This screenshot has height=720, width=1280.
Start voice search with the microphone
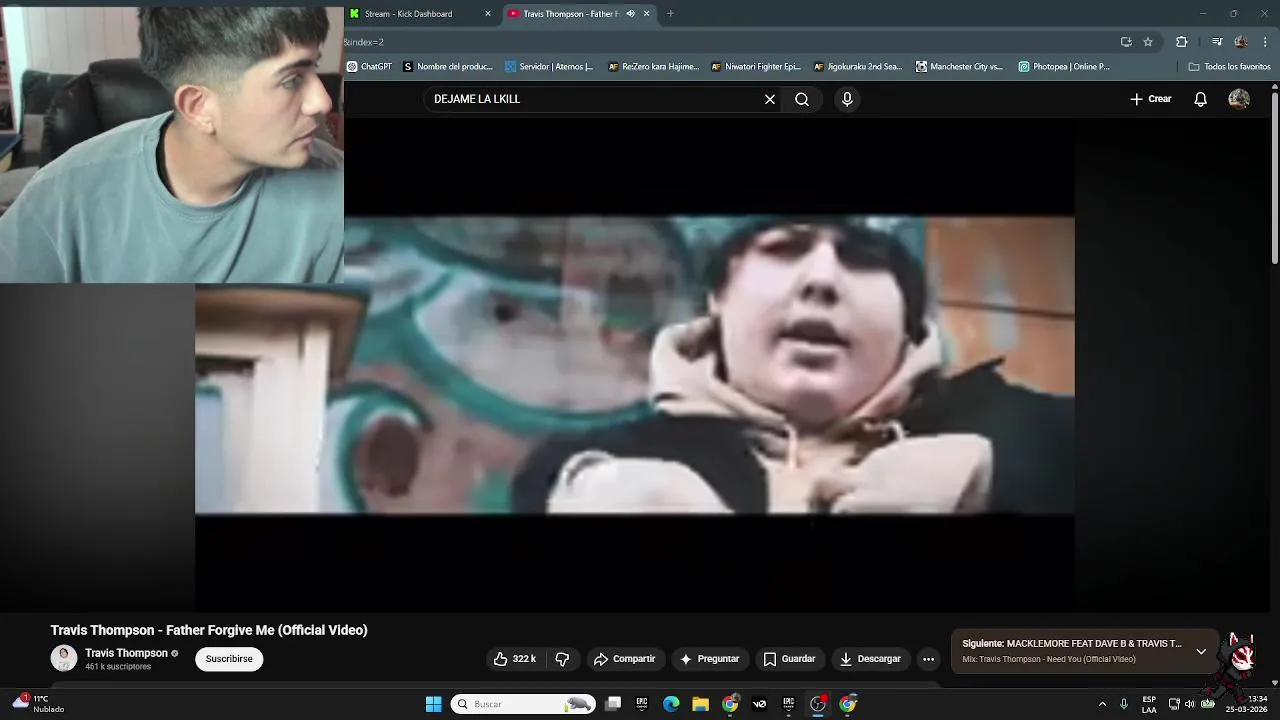point(847,99)
